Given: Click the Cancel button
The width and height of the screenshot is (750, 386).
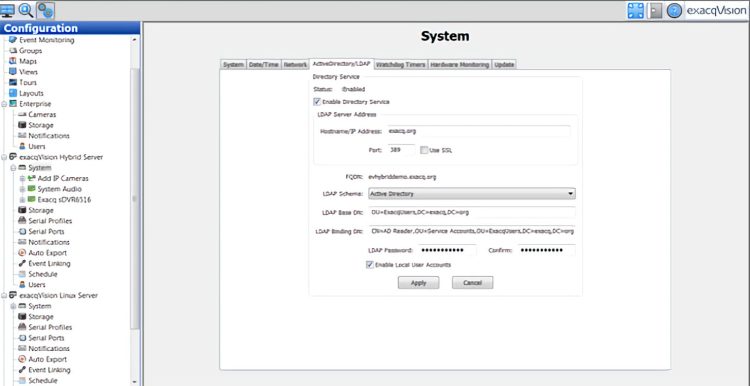Looking at the screenshot, I should pos(473,283).
